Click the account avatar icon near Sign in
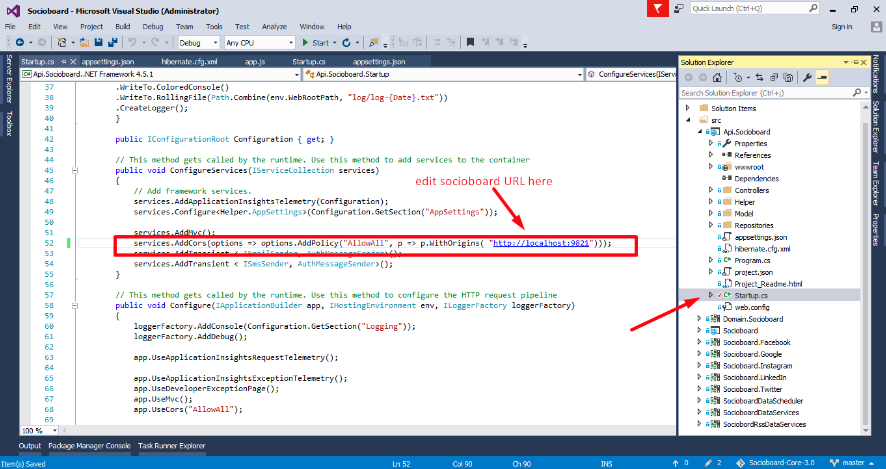 point(876,27)
